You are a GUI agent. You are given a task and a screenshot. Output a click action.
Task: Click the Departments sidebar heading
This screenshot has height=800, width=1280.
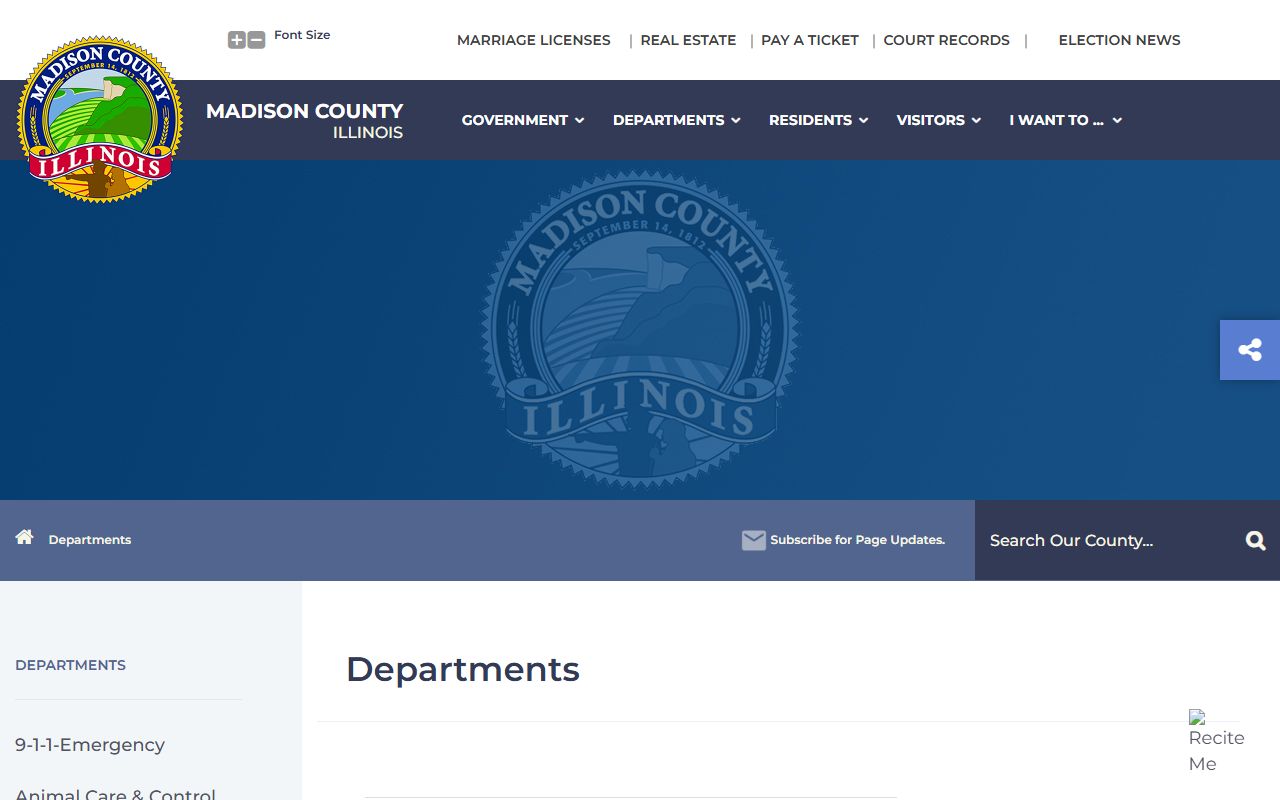point(70,665)
